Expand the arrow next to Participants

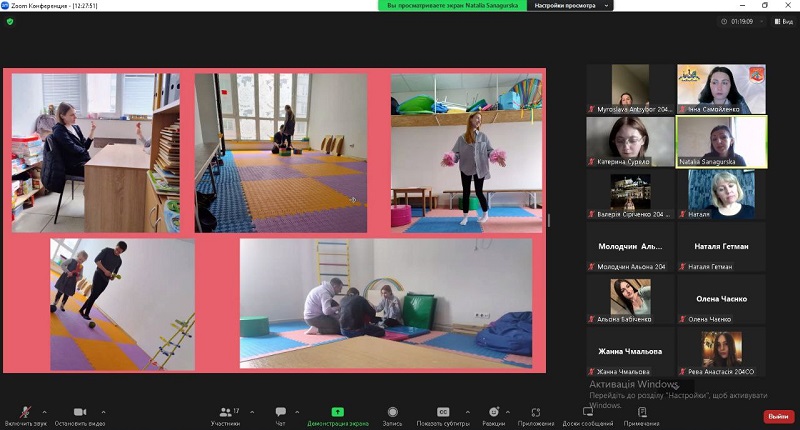click(251, 411)
